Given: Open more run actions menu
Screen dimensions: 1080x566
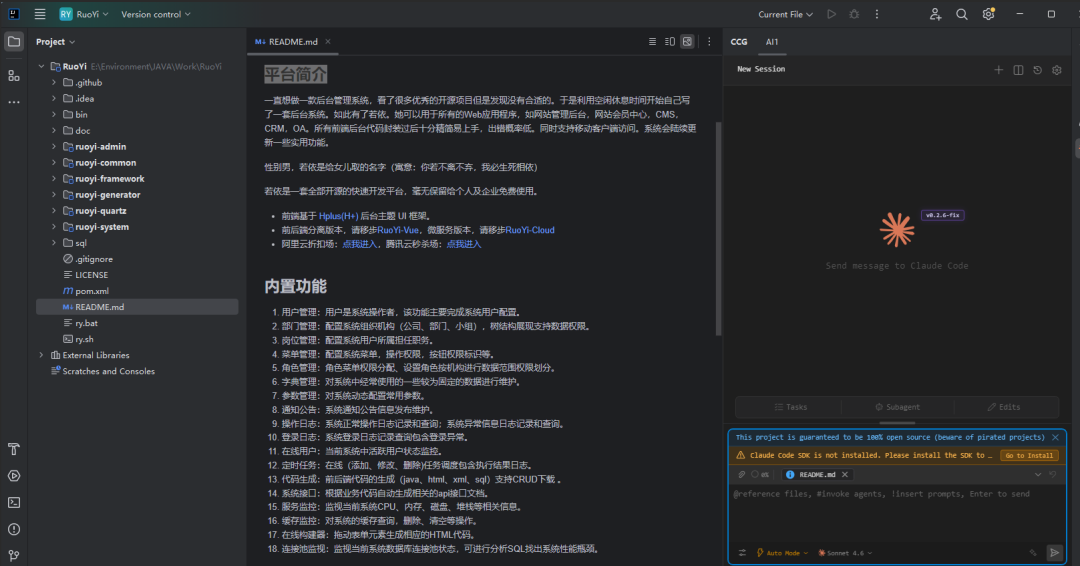Looking at the screenshot, I should [877, 14].
